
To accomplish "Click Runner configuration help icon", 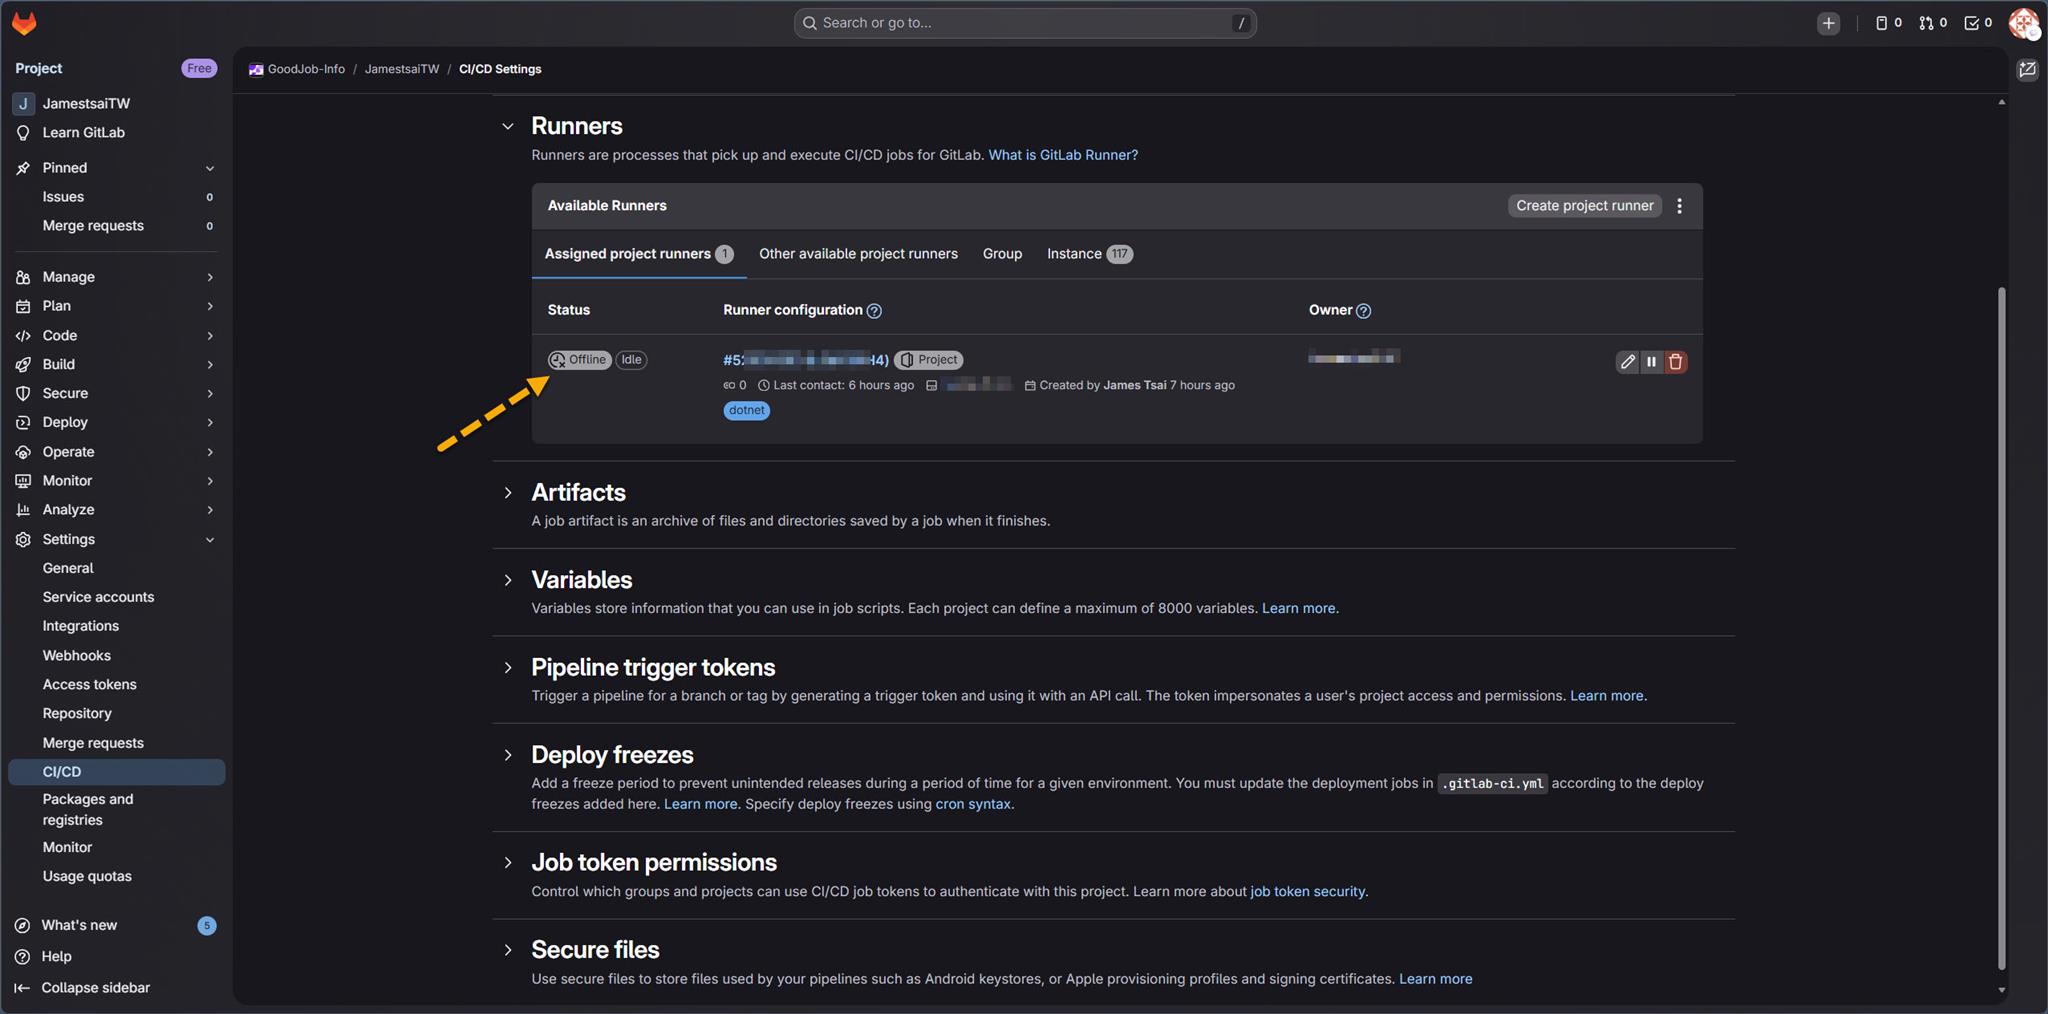I will point(874,311).
